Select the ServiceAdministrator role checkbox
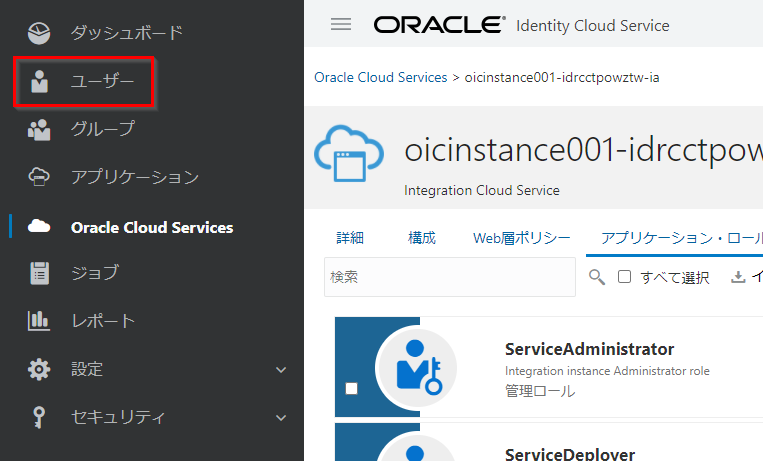 (351, 389)
